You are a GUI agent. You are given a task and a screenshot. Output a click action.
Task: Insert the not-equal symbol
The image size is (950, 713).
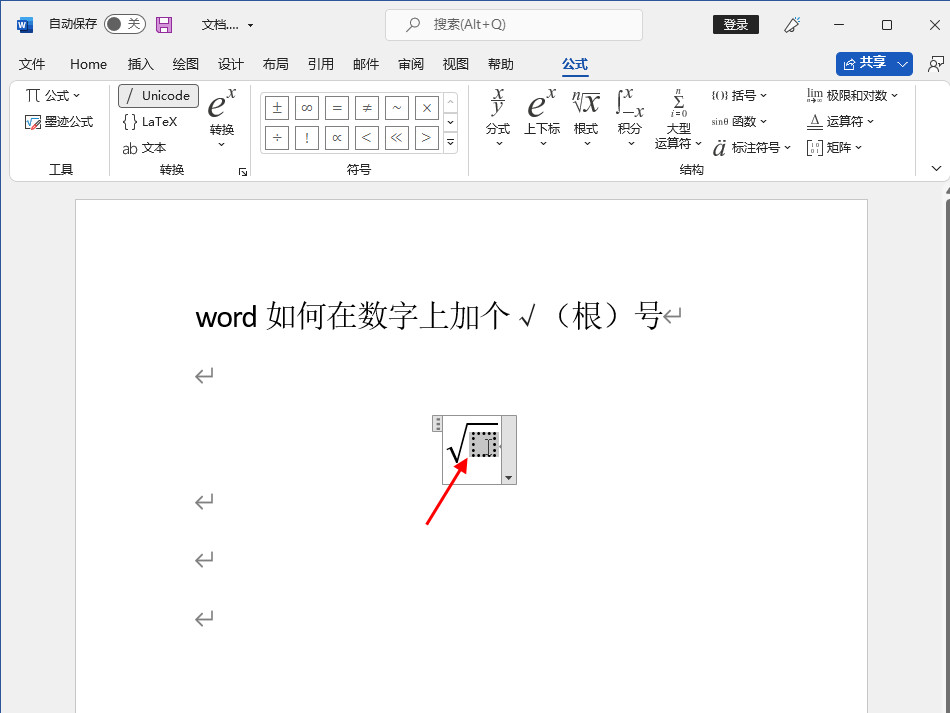pos(367,107)
